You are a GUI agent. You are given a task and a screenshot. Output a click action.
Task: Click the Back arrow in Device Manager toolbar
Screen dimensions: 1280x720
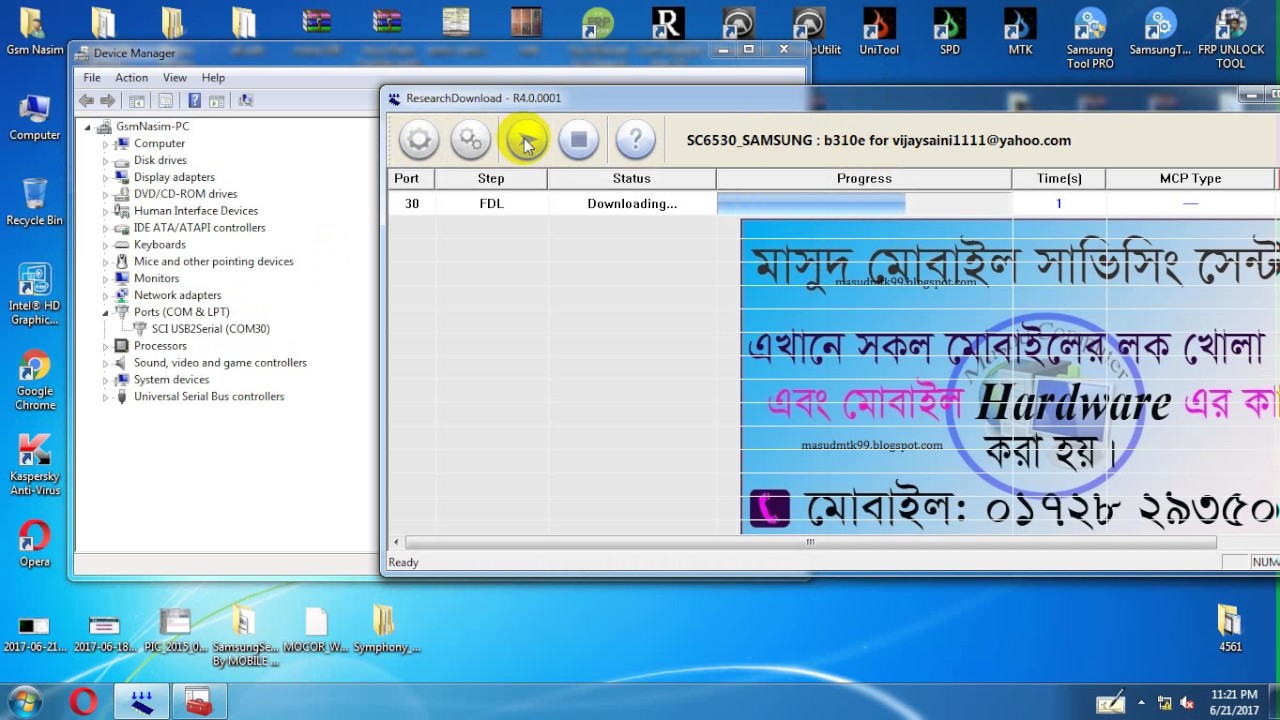click(x=87, y=100)
